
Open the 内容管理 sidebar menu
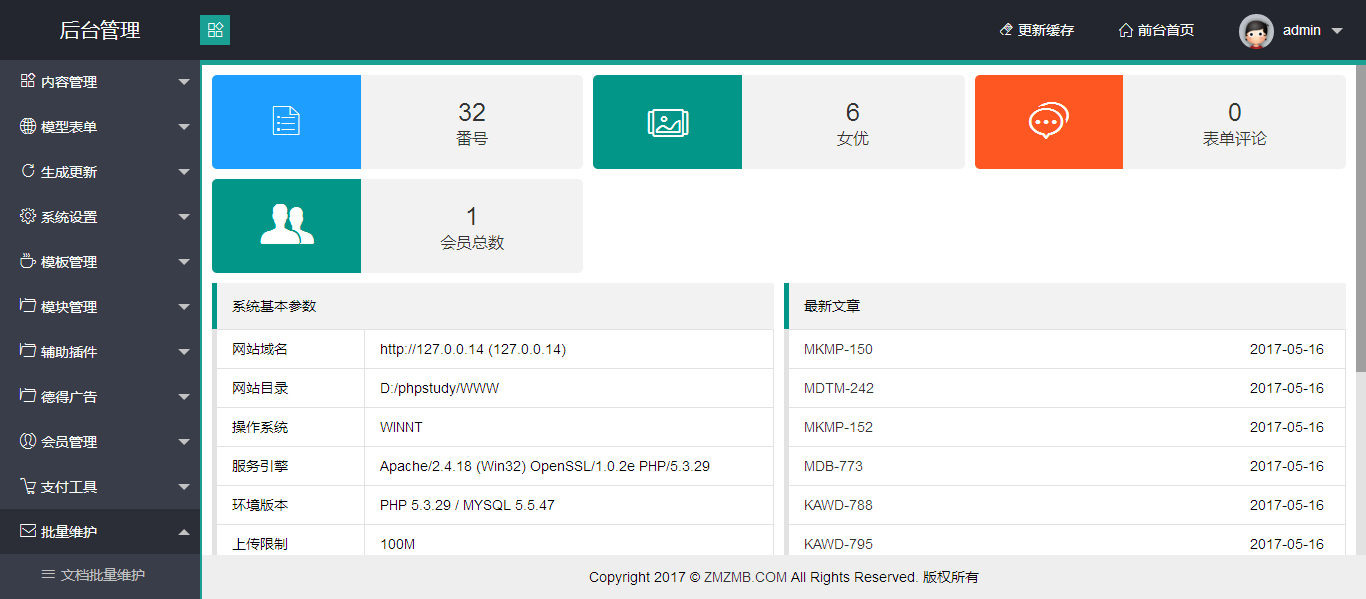point(100,82)
